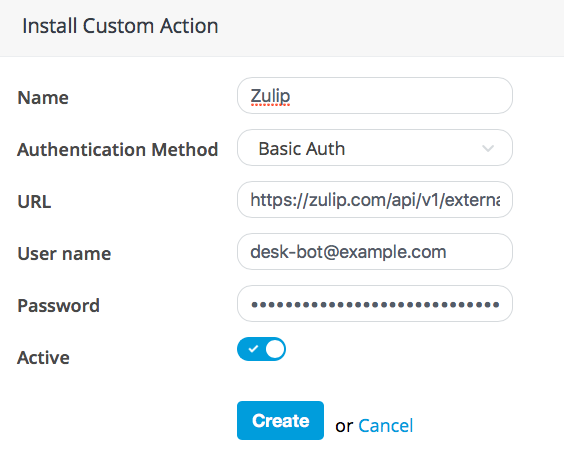Click the Password label
Viewport: 564px width, 471px height.
58,305
